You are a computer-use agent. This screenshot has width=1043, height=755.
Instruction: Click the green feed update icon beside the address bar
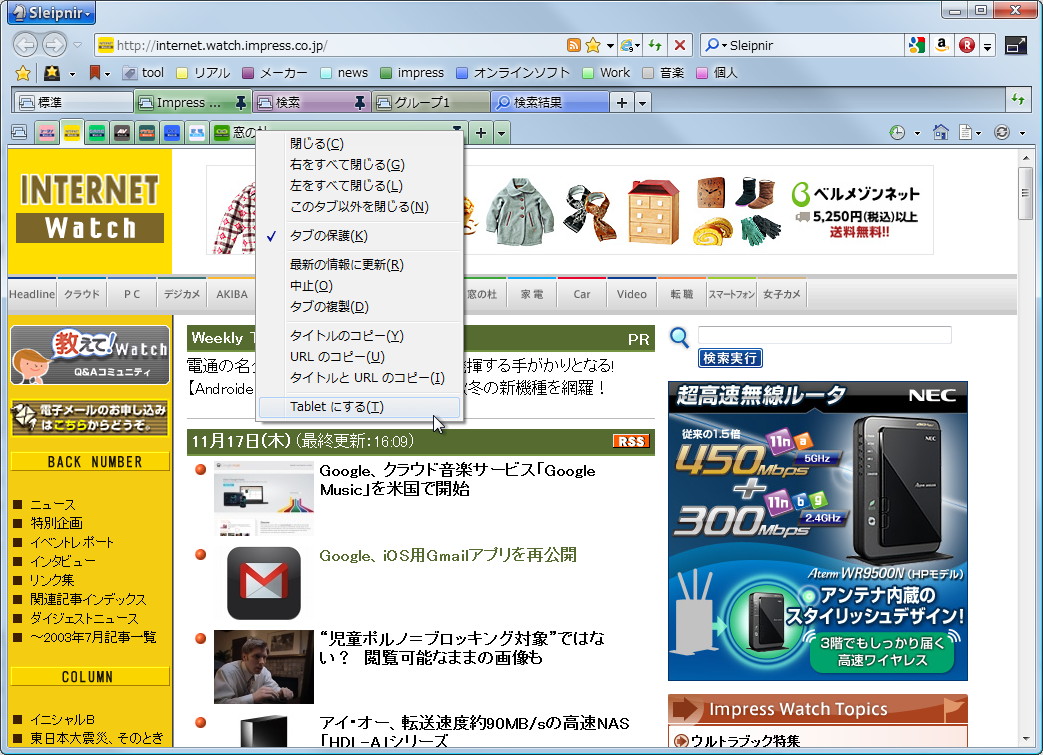[x=657, y=45]
